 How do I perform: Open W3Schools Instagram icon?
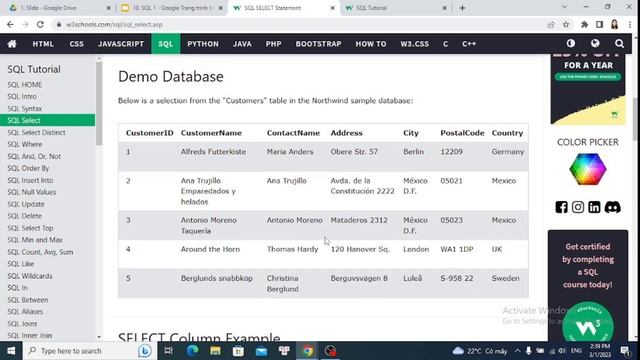578,207
